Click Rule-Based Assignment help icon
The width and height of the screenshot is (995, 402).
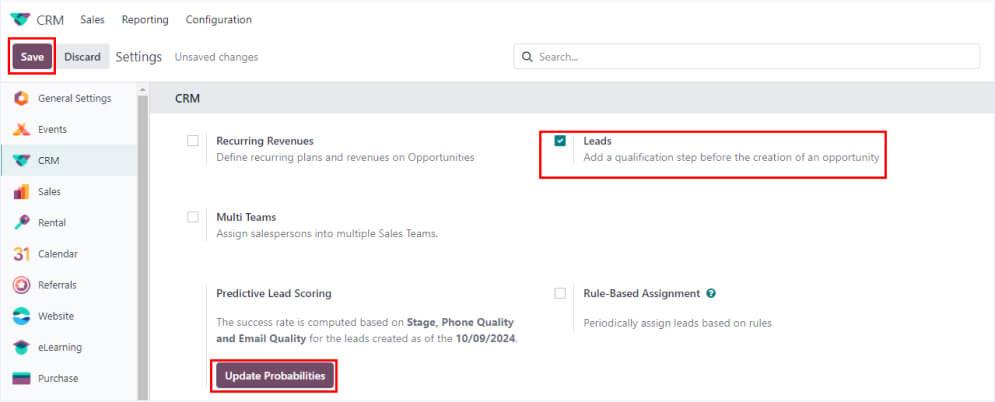[711, 294]
